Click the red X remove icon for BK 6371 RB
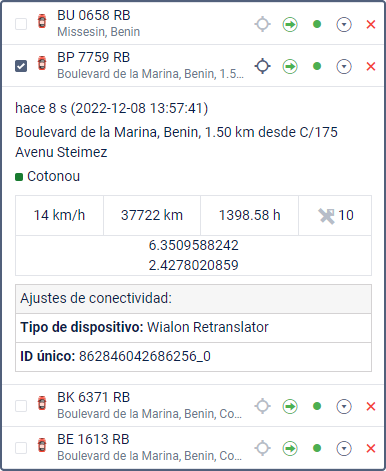 (371, 406)
